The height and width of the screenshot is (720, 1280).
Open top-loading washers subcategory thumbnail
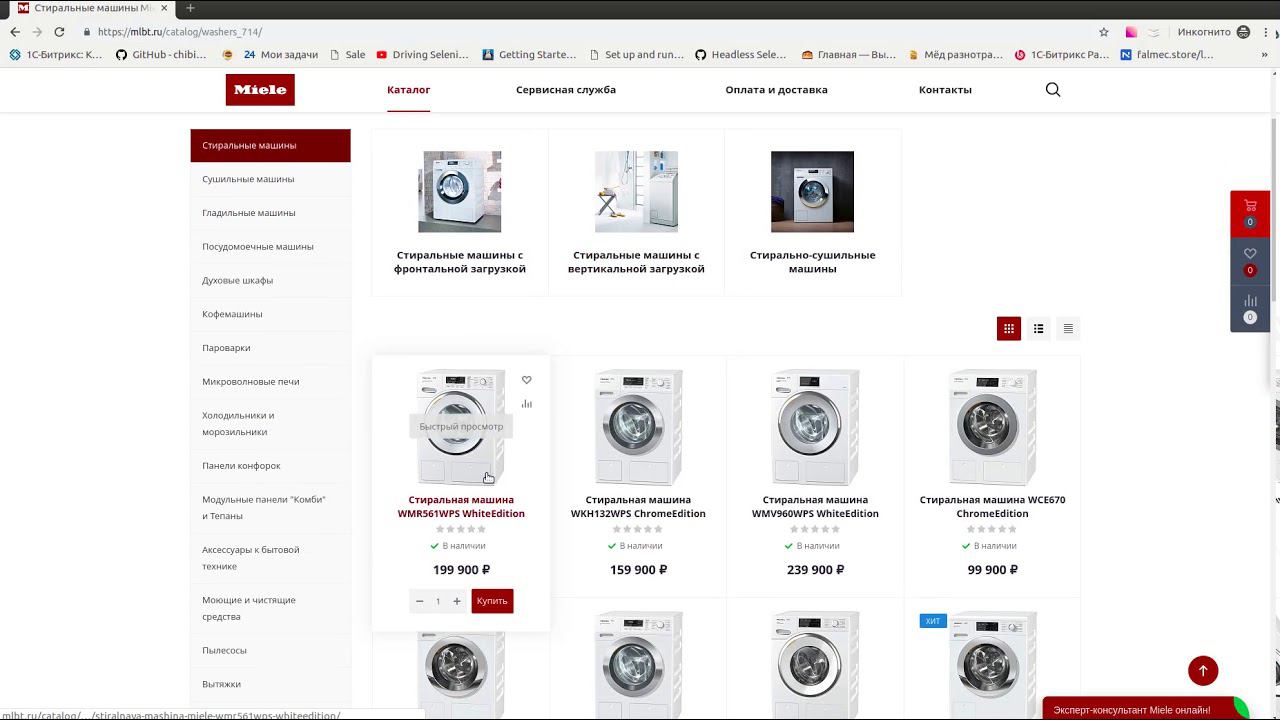pos(636,192)
